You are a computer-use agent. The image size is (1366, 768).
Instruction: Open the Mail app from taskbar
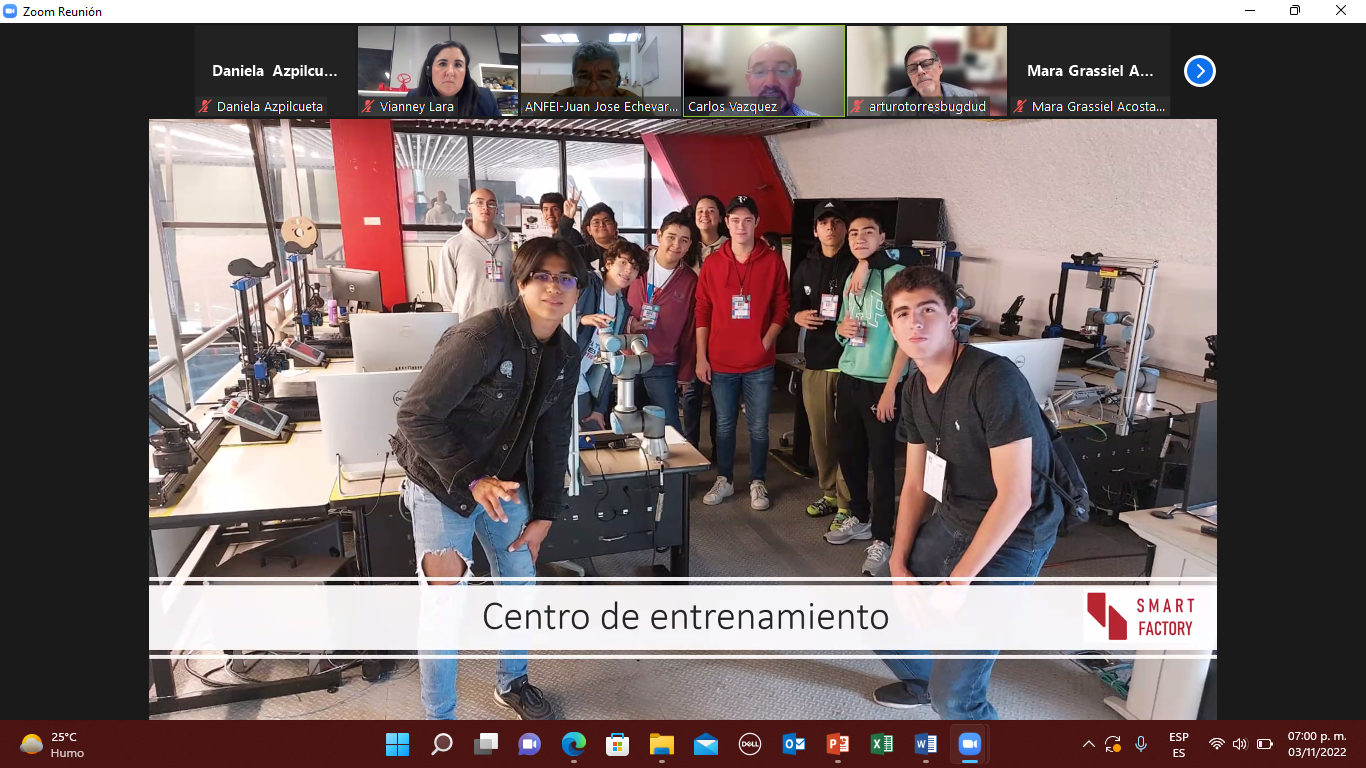point(705,744)
